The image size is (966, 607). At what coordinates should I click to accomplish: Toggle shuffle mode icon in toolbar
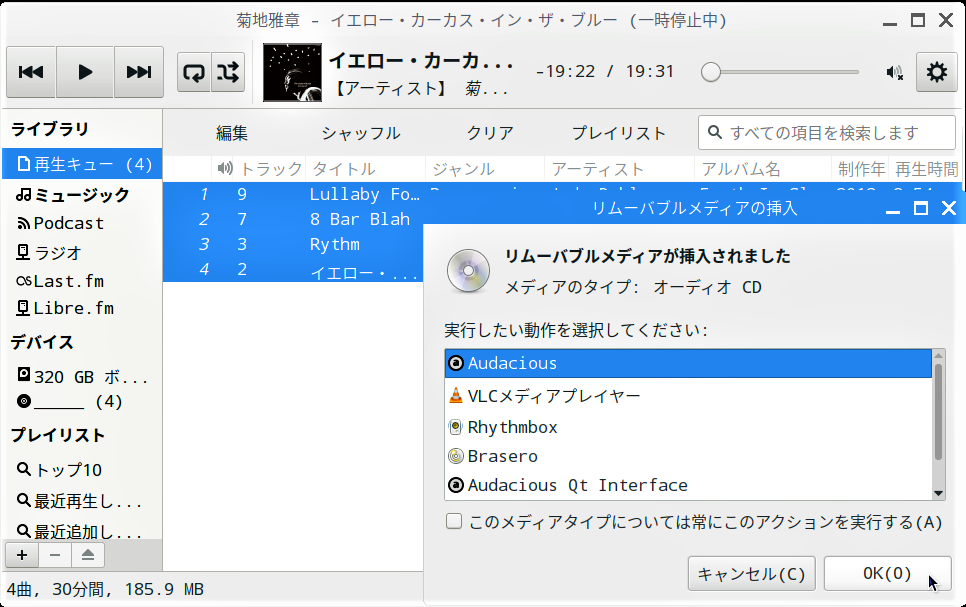(x=228, y=72)
